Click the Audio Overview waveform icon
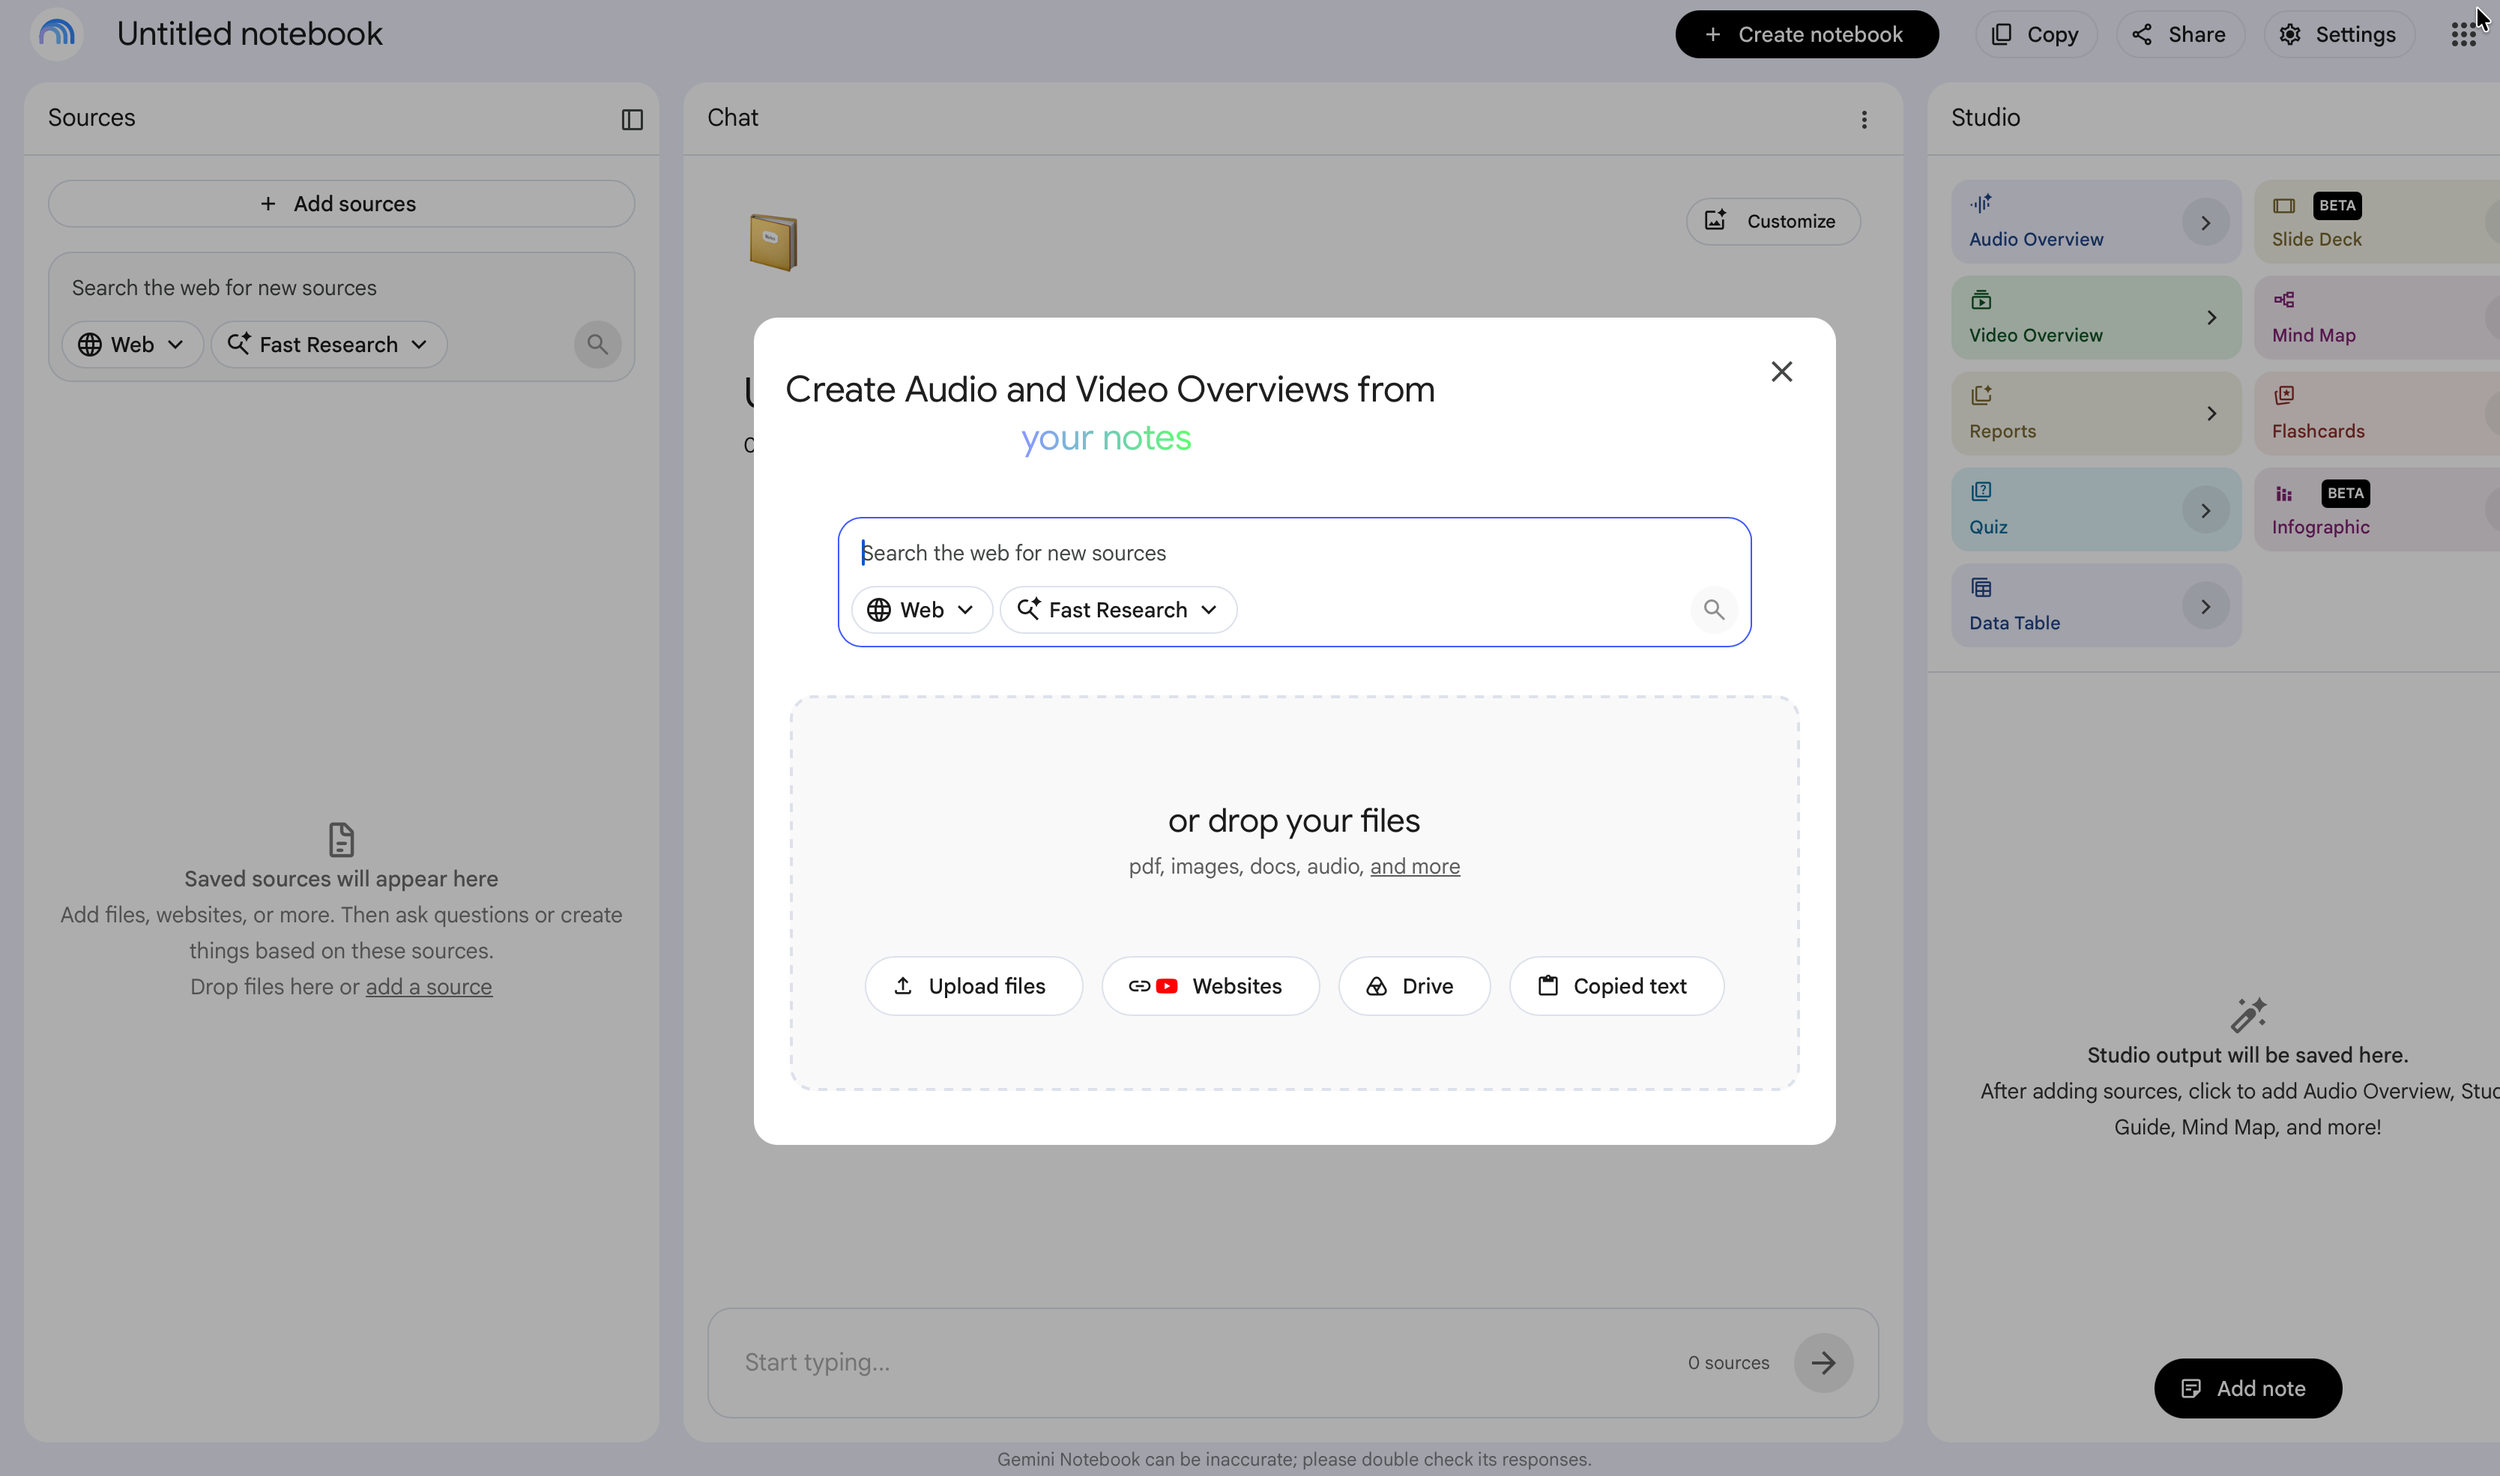This screenshot has width=2500, height=1476. (1981, 203)
